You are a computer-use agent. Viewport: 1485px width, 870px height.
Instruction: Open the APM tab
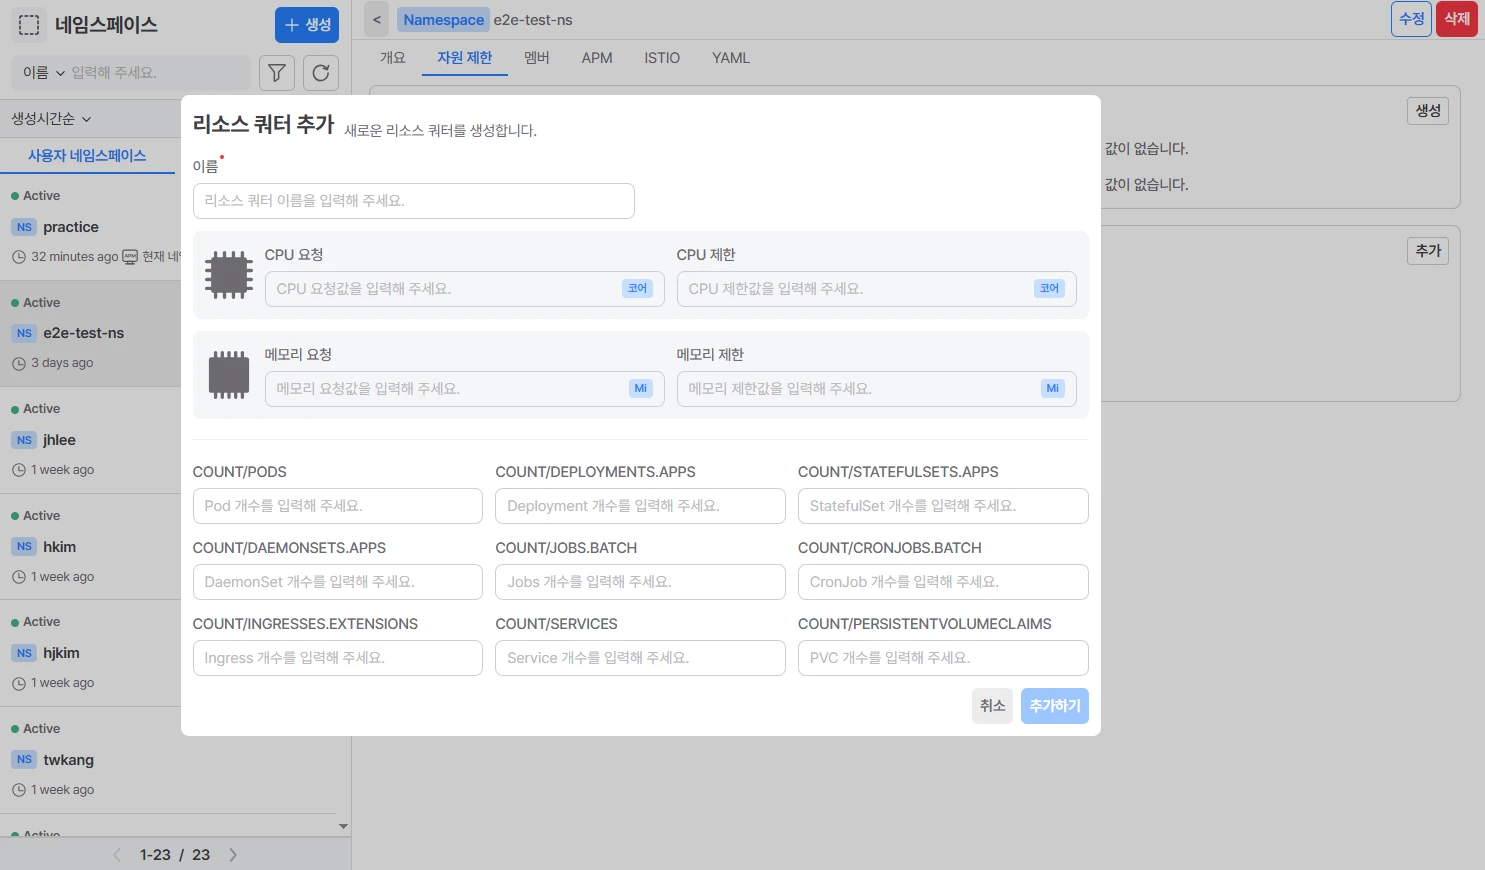click(x=597, y=58)
